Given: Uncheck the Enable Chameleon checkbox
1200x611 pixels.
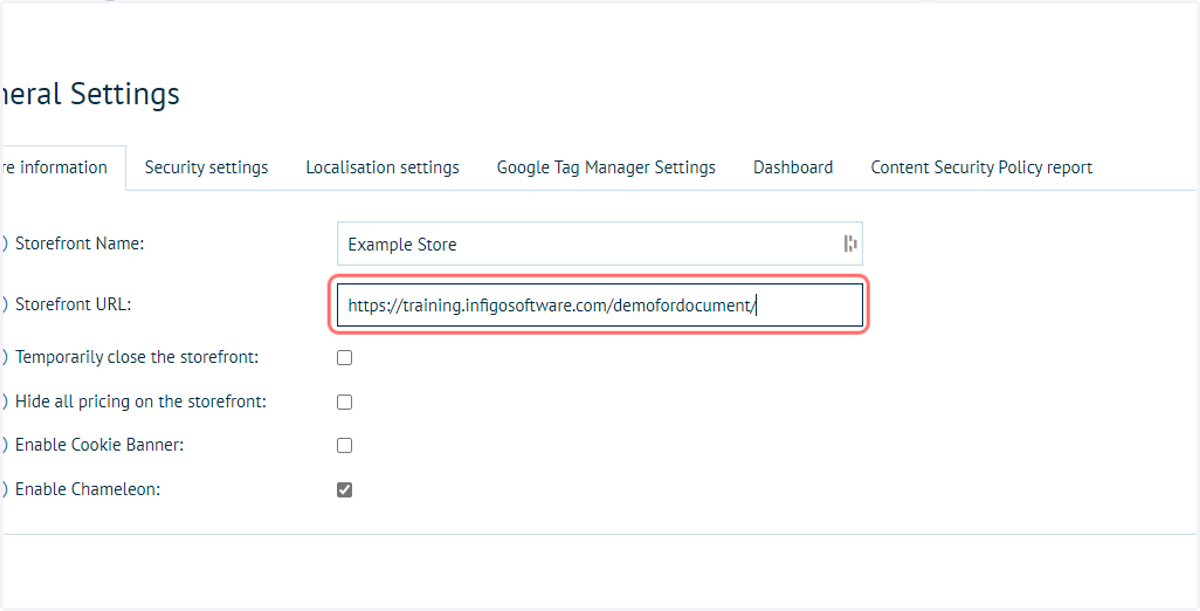Looking at the screenshot, I should (x=344, y=490).
